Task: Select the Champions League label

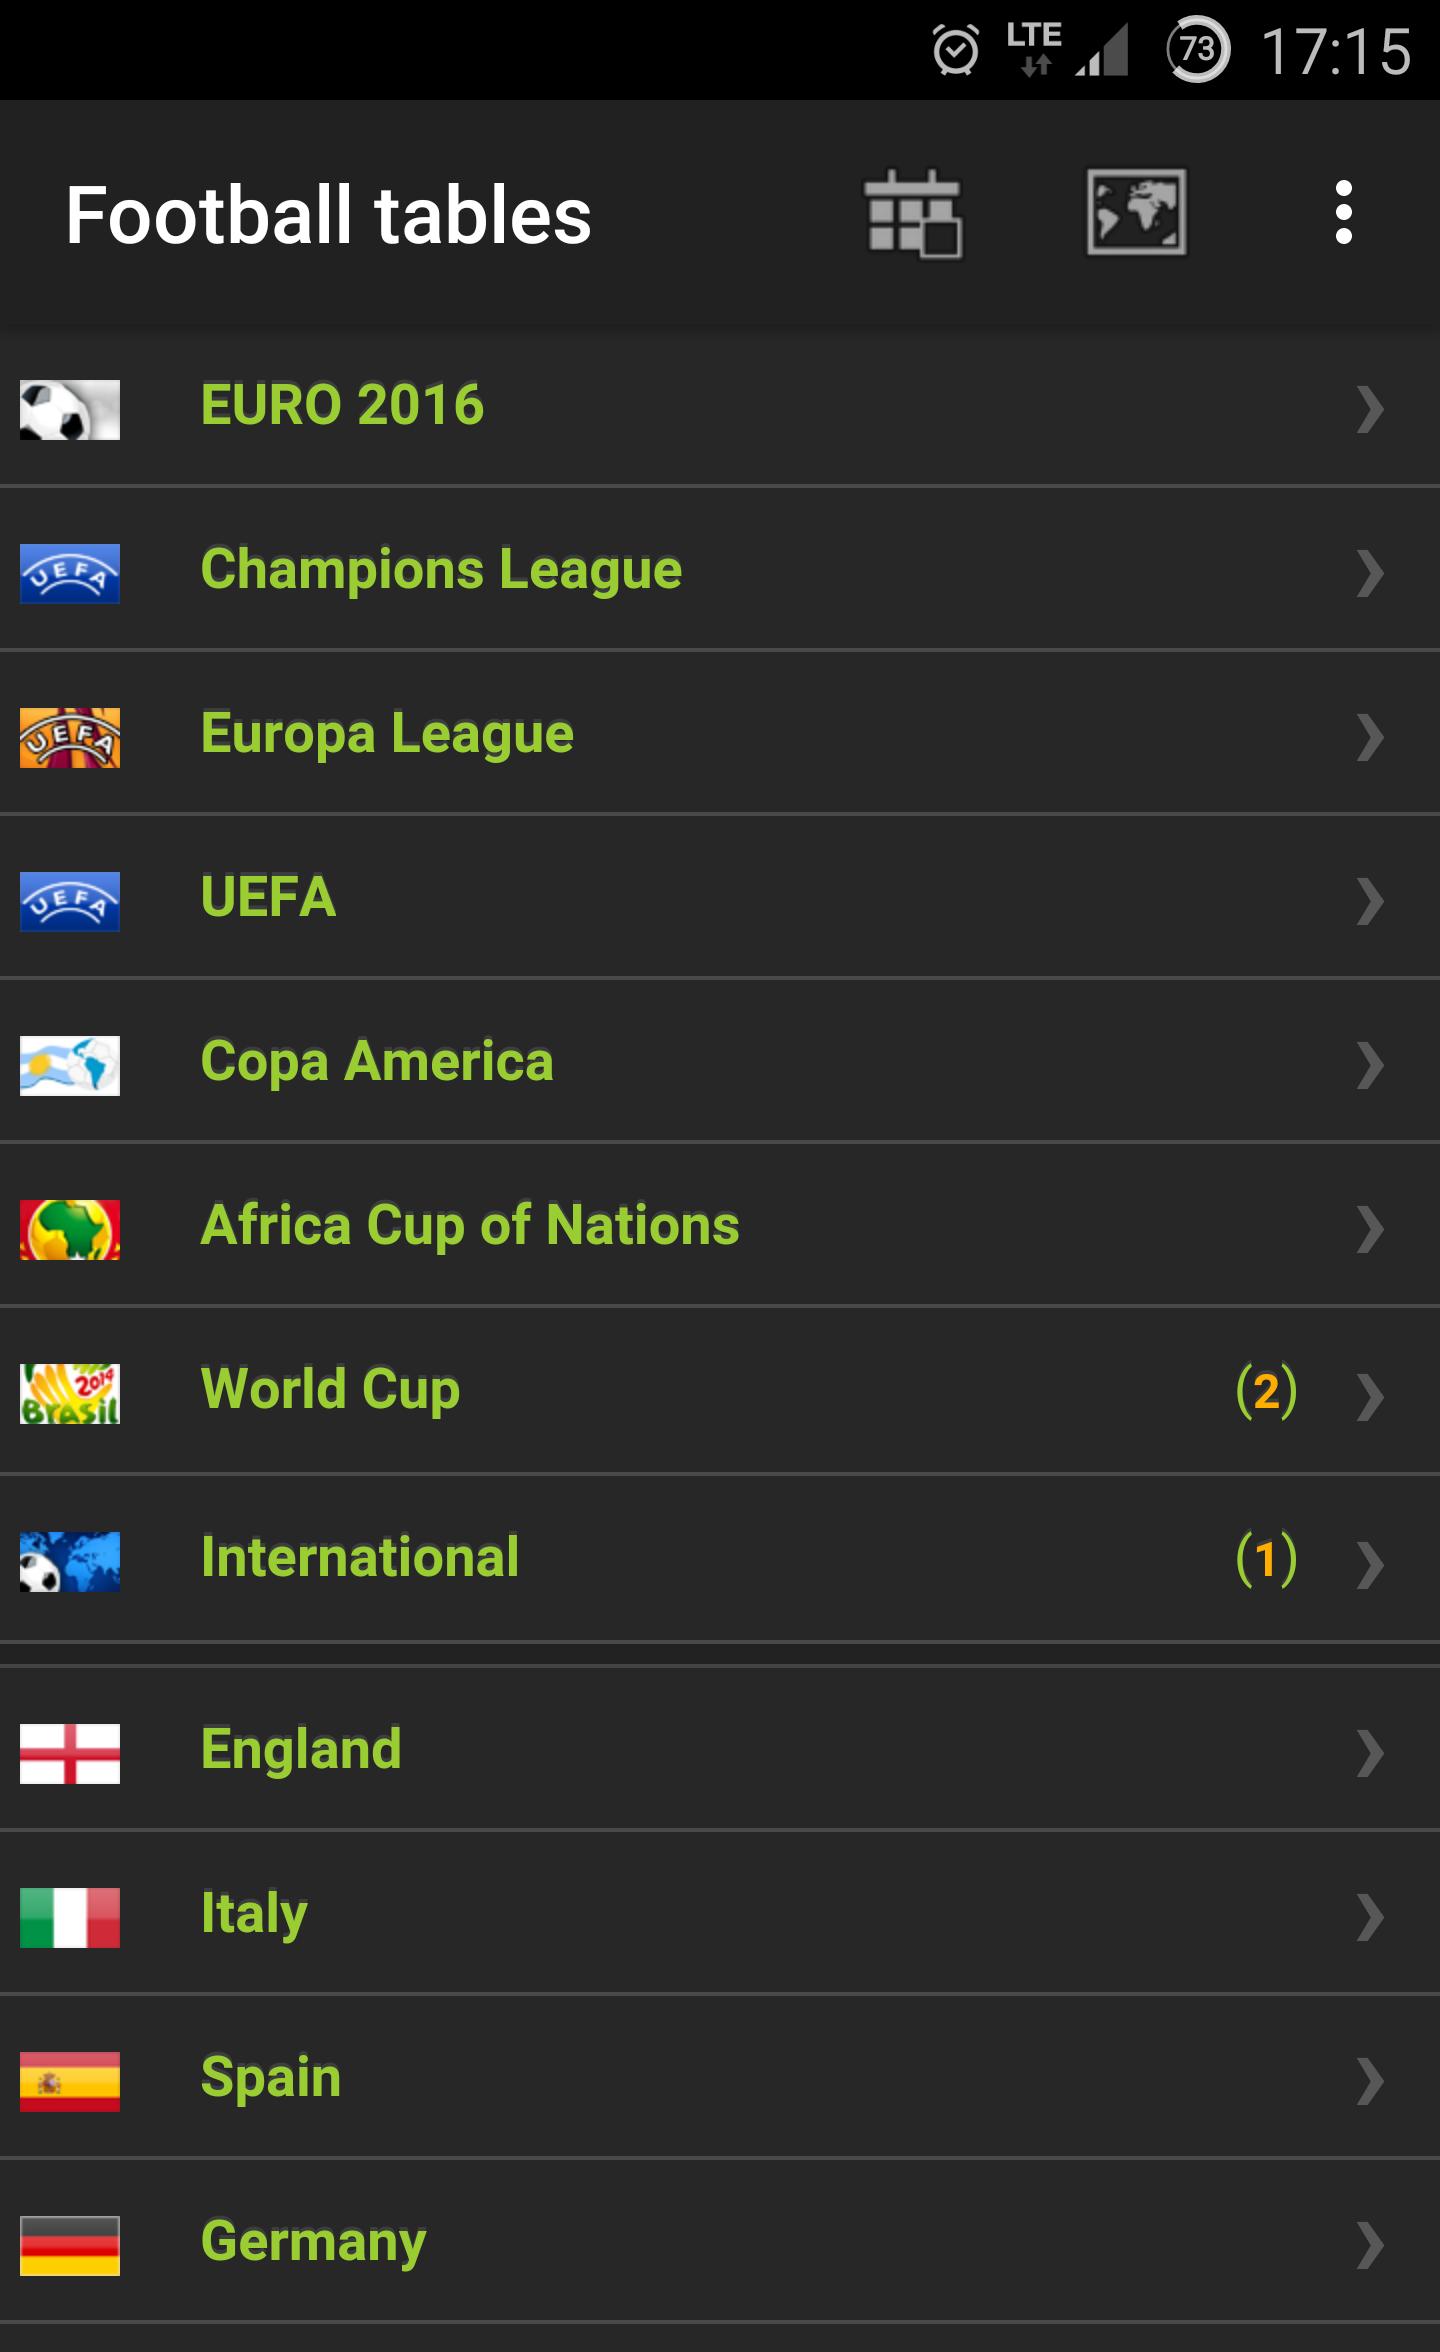Action: click(x=441, y=570)
